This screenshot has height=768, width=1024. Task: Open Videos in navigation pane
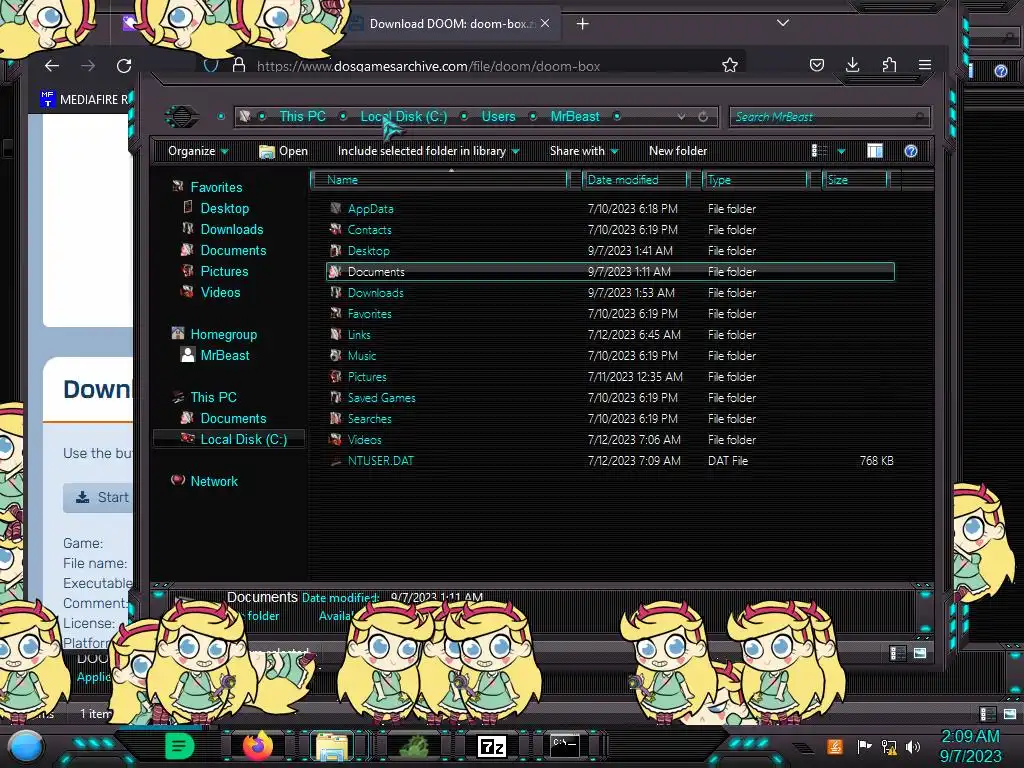pos(220,292)
